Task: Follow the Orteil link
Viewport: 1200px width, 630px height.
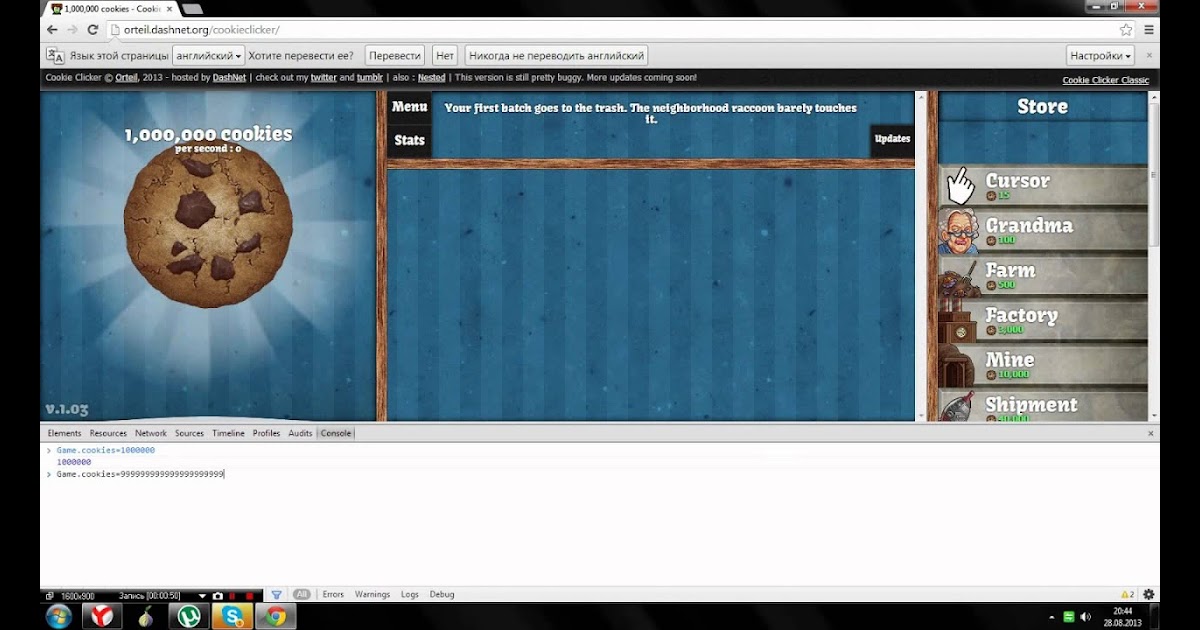Action: (x=126, y=78)
